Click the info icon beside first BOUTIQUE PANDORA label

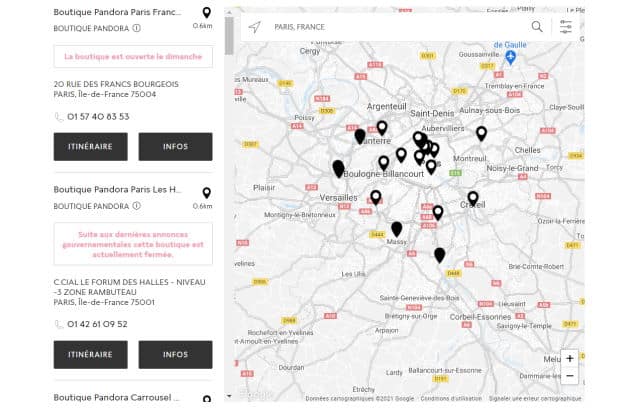coord(137,28)
